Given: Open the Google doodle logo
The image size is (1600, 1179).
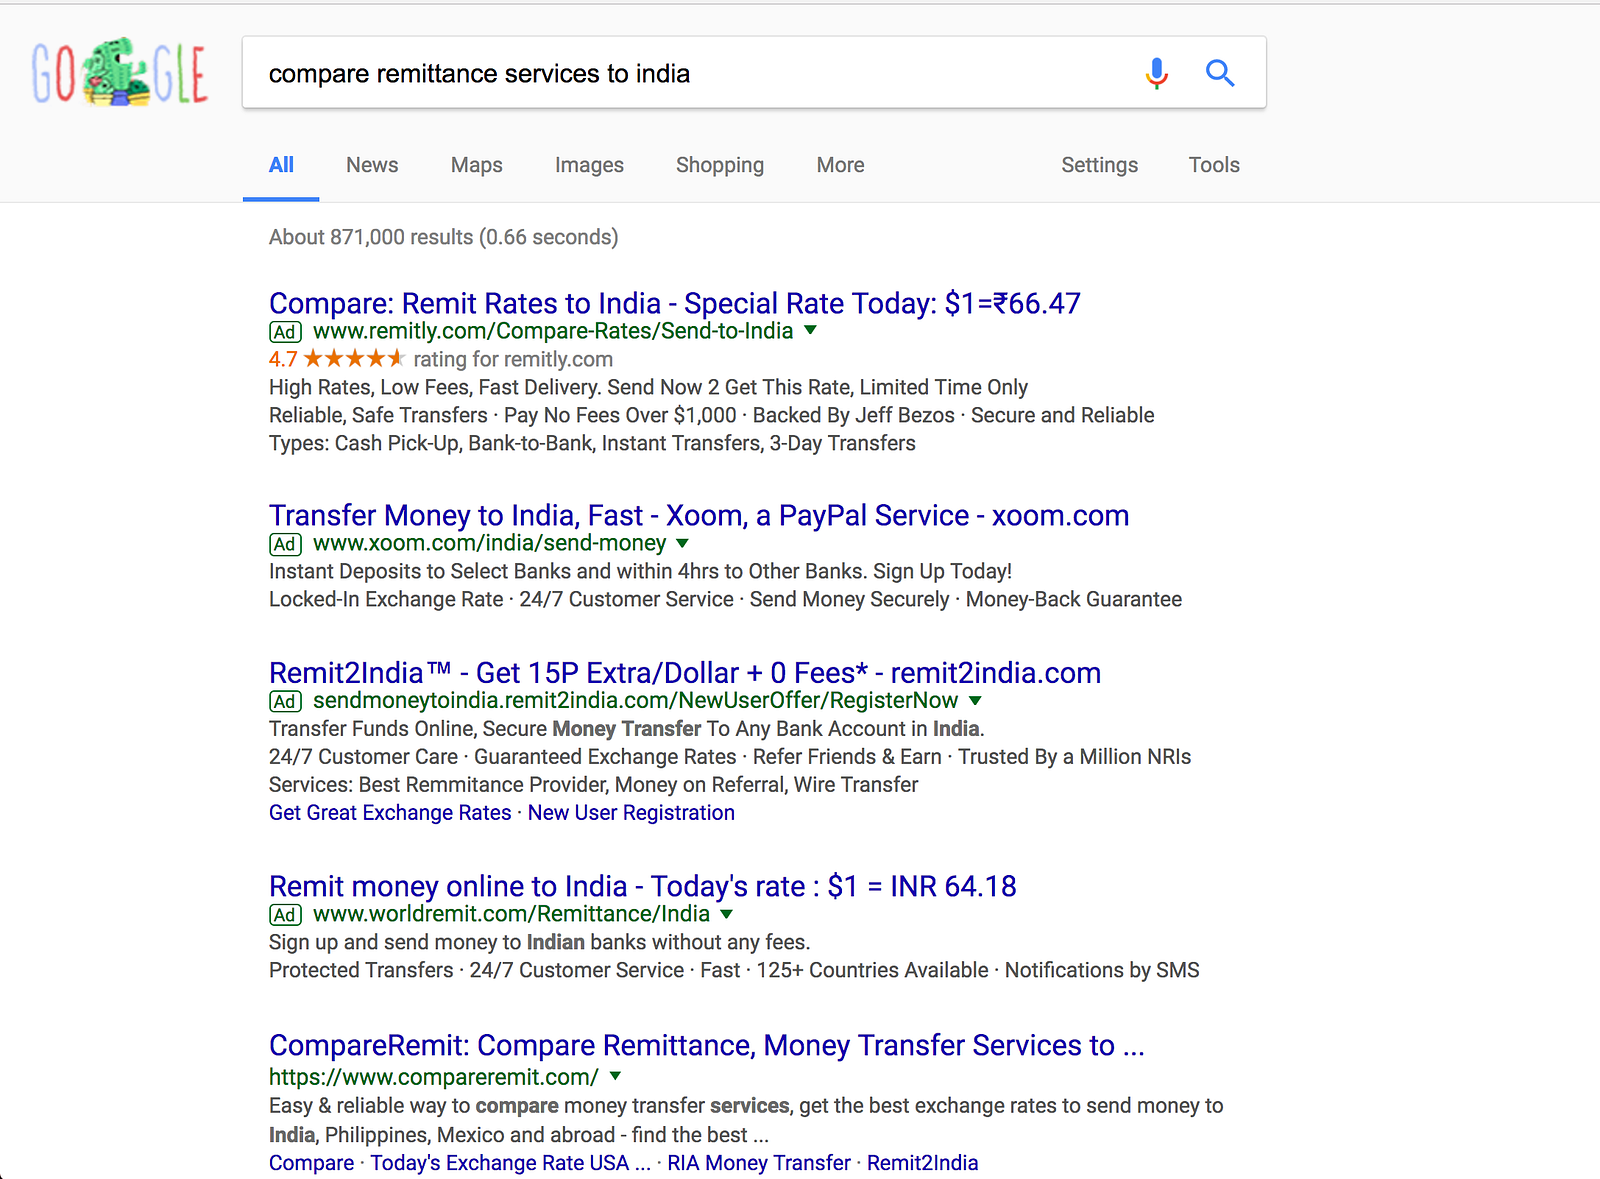Looking at the screenshot, I should click(119, 73).
